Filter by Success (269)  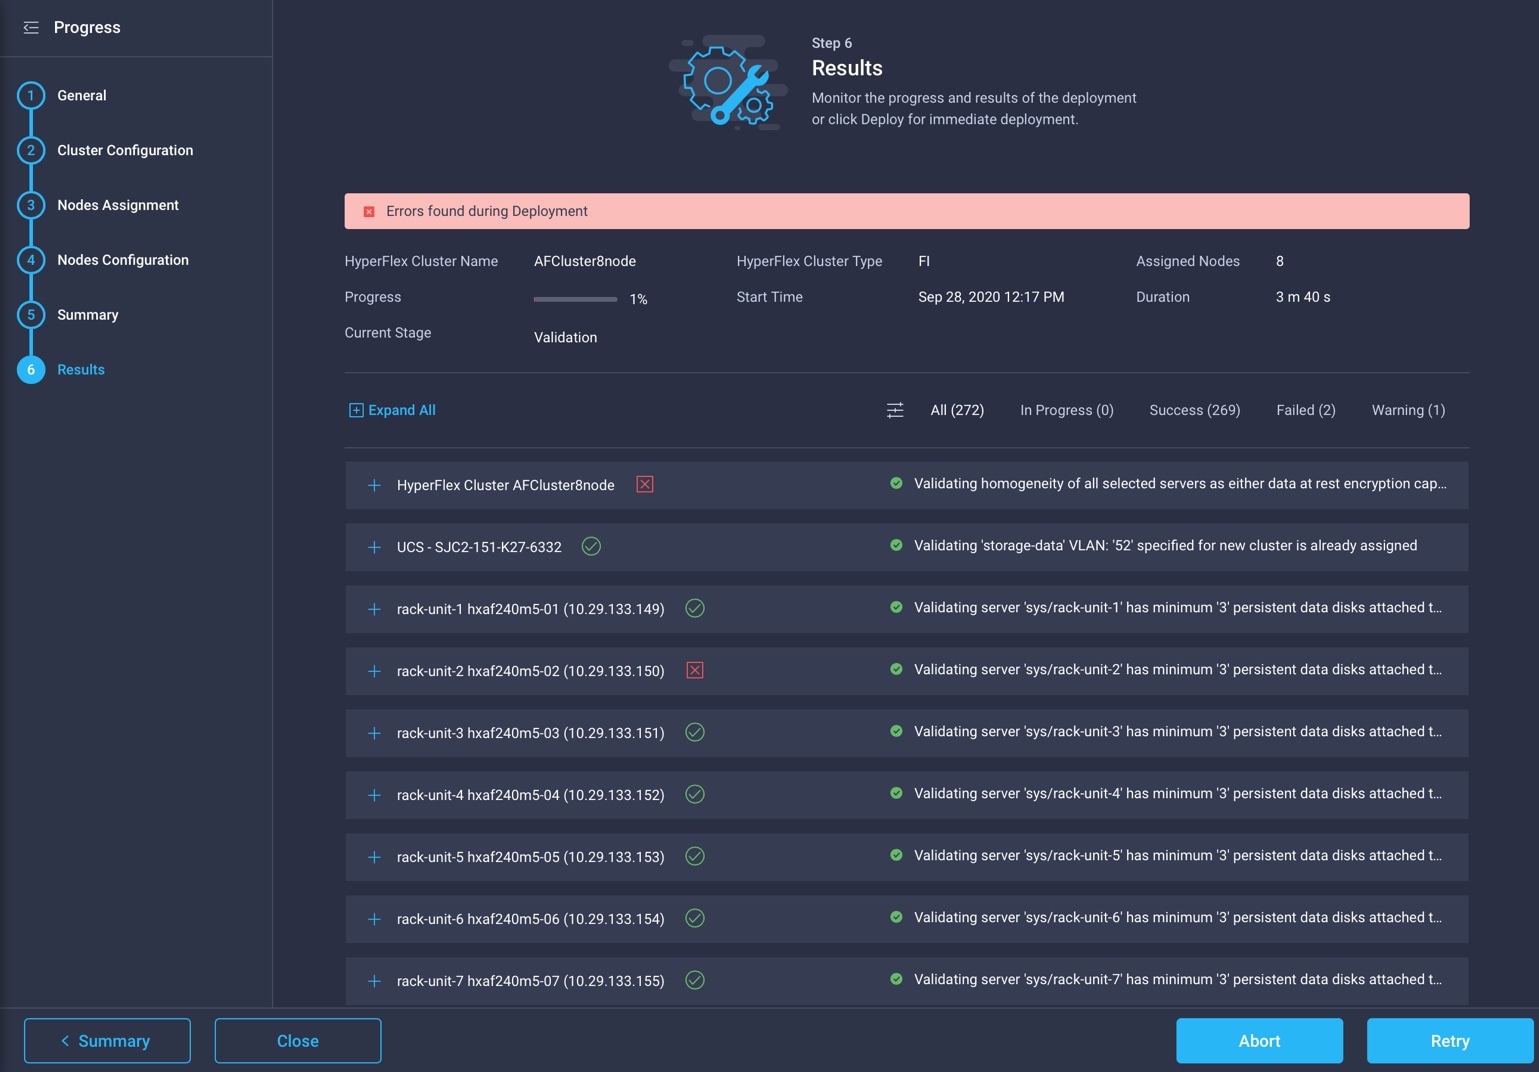[x=1195, y=410]
